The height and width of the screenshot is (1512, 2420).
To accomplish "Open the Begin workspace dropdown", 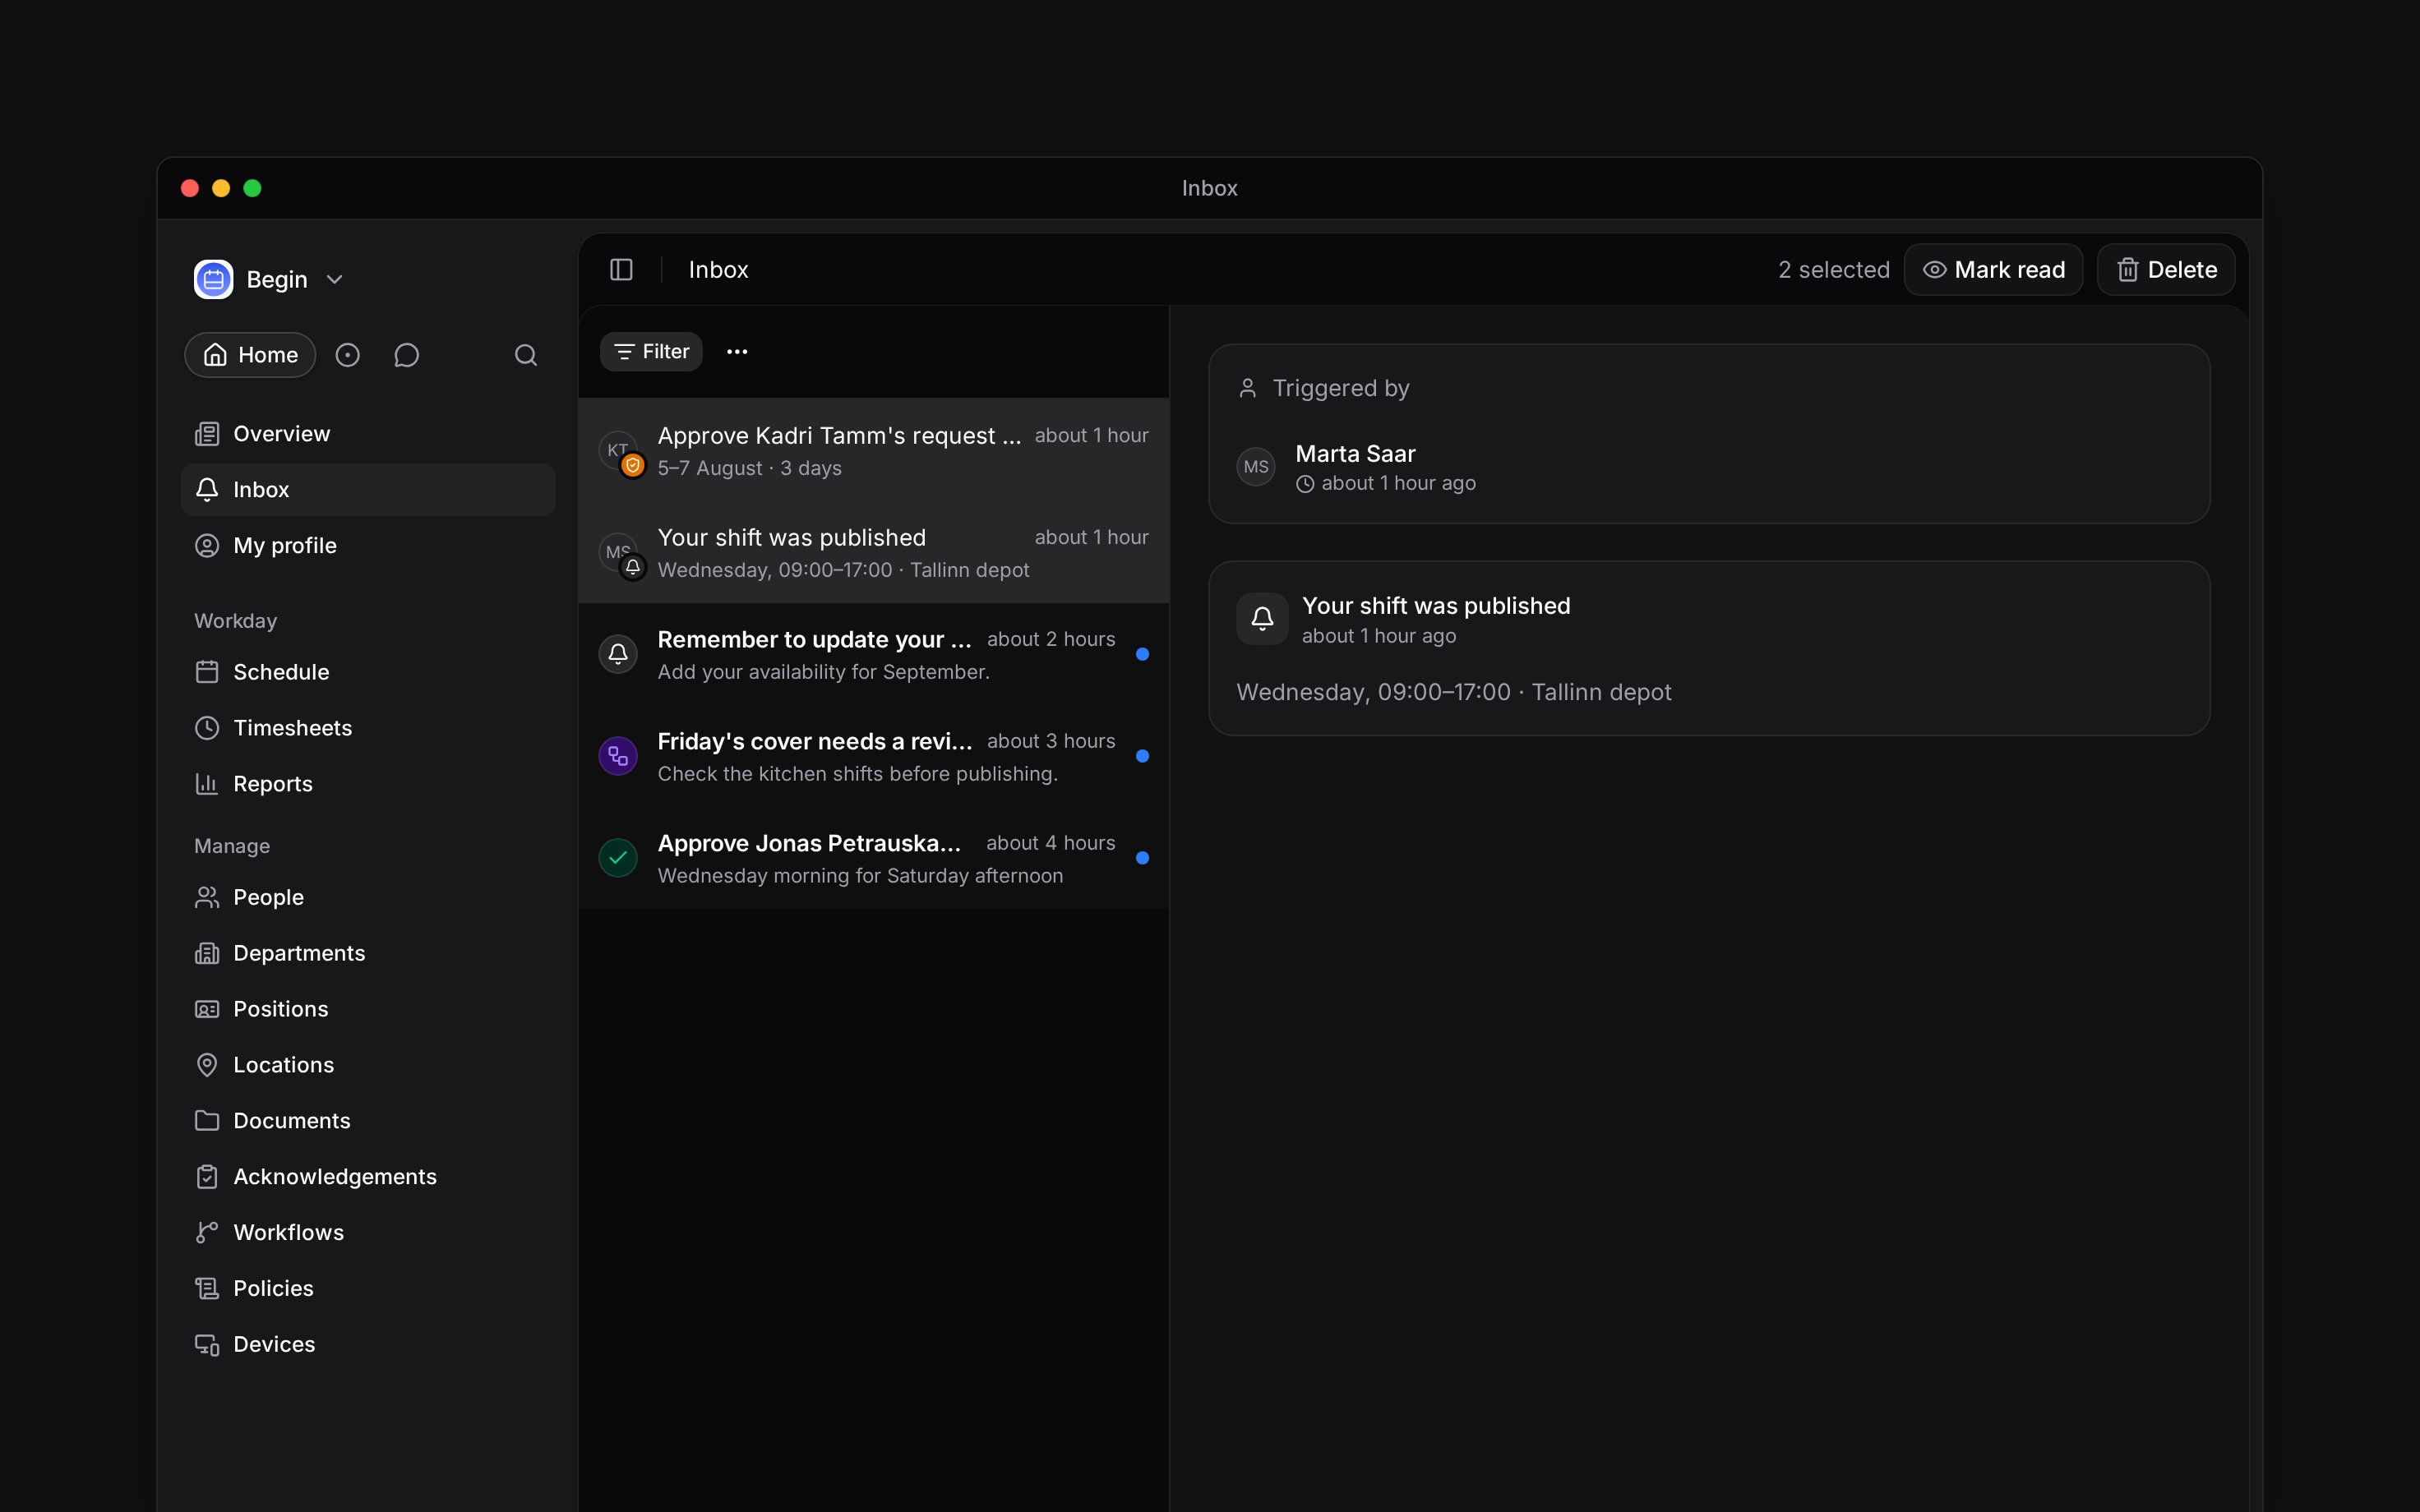I will 270,279.
